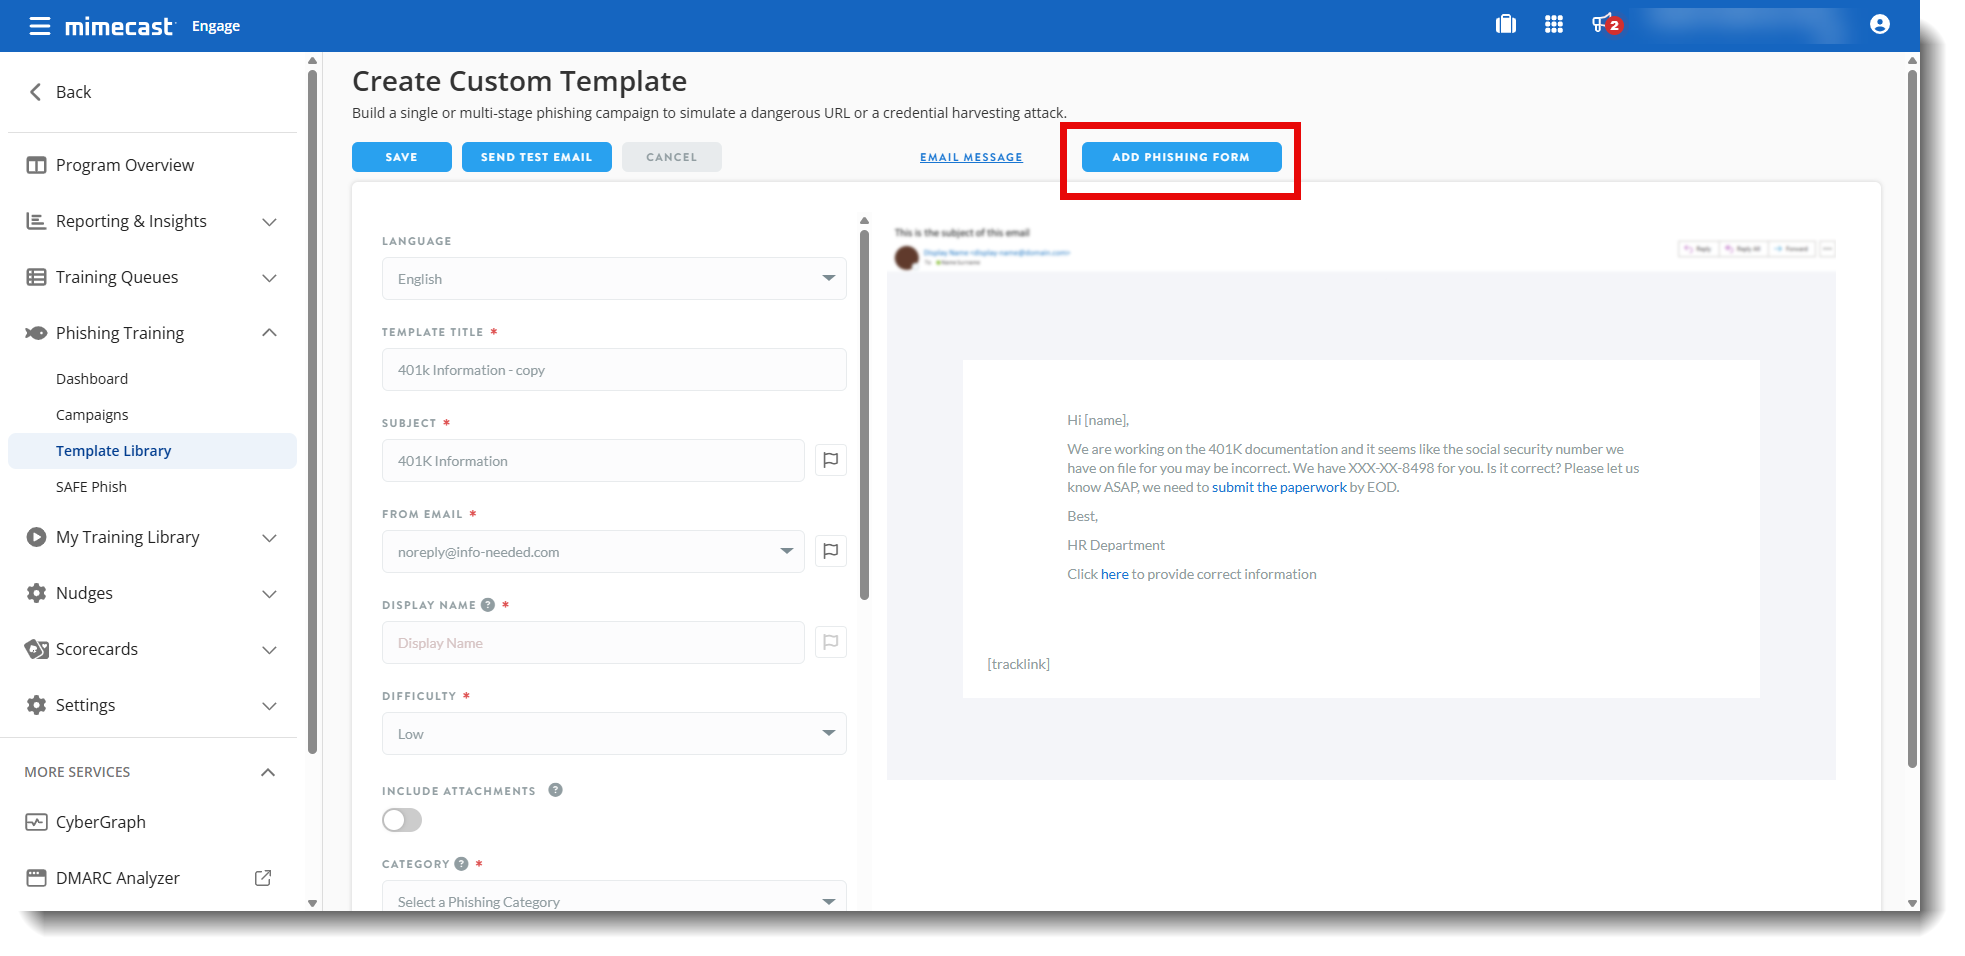Click the Template Title input field
Viewport: 1965px width, 956px height.
tap(613, 370)
